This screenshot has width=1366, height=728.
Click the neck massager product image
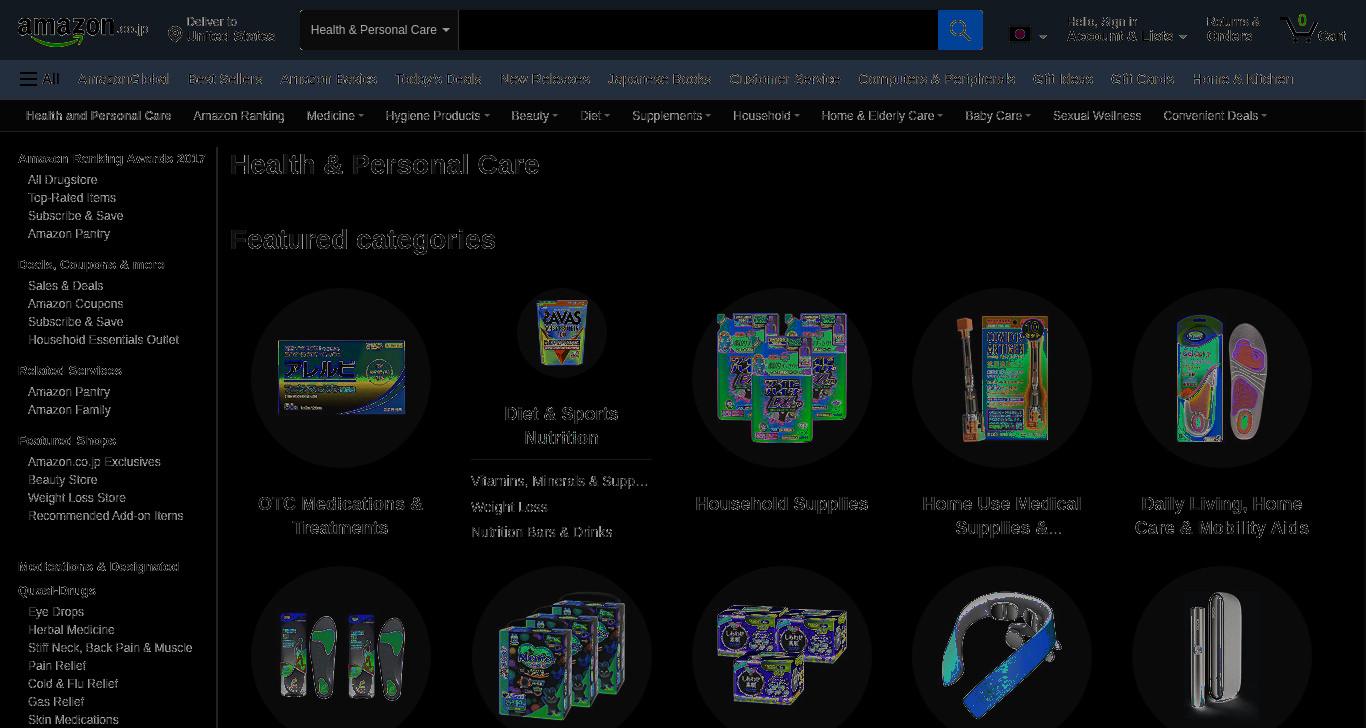click(1001, 656)
